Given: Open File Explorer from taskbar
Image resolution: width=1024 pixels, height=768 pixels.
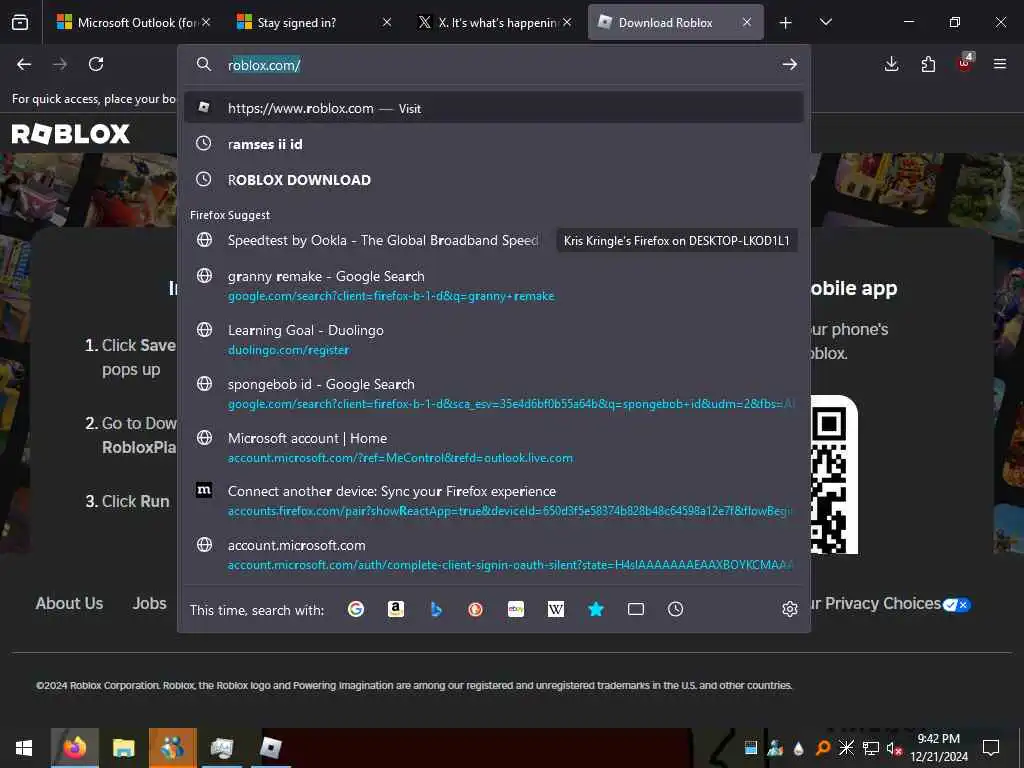Looking at the screenshot, I should click(123, 748).
